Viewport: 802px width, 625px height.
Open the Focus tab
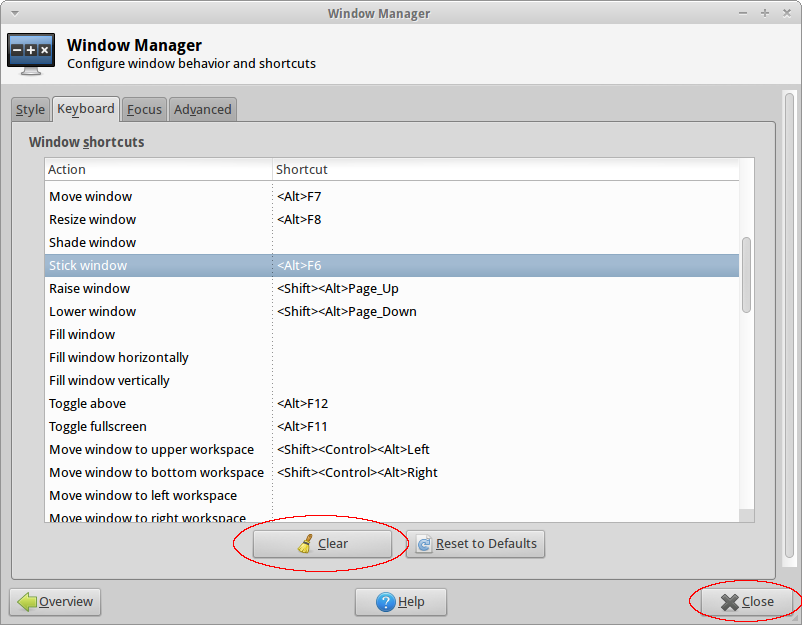pyautogui.click(x=144, y=110)
